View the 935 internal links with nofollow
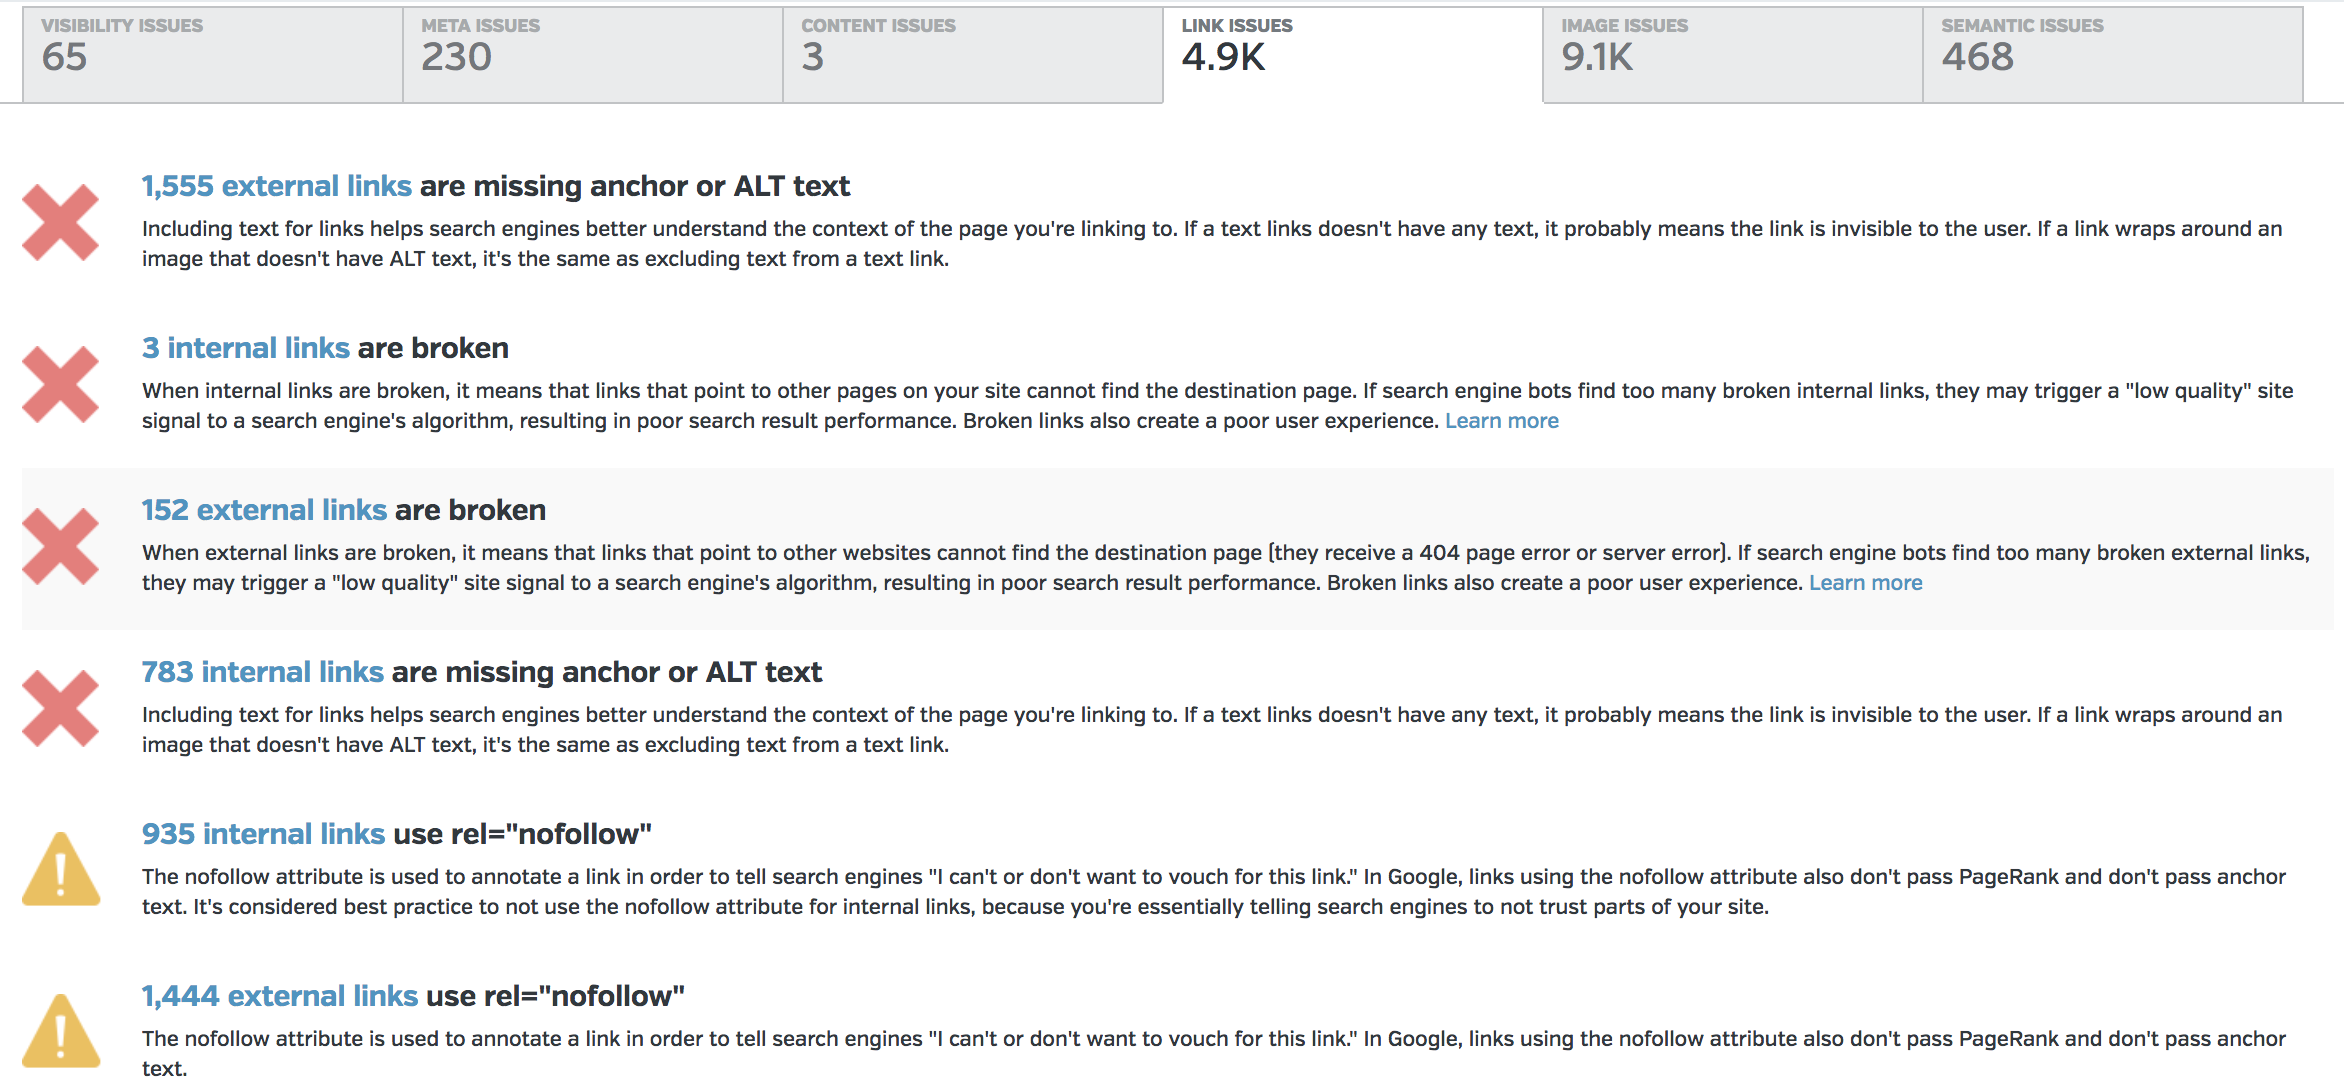 pyautogui.click(x=263, y=834)
